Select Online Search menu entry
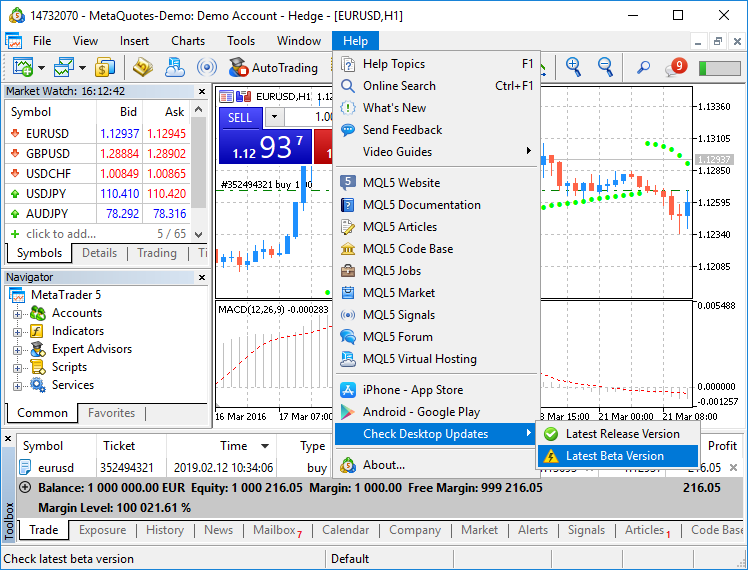 [437, 86]
